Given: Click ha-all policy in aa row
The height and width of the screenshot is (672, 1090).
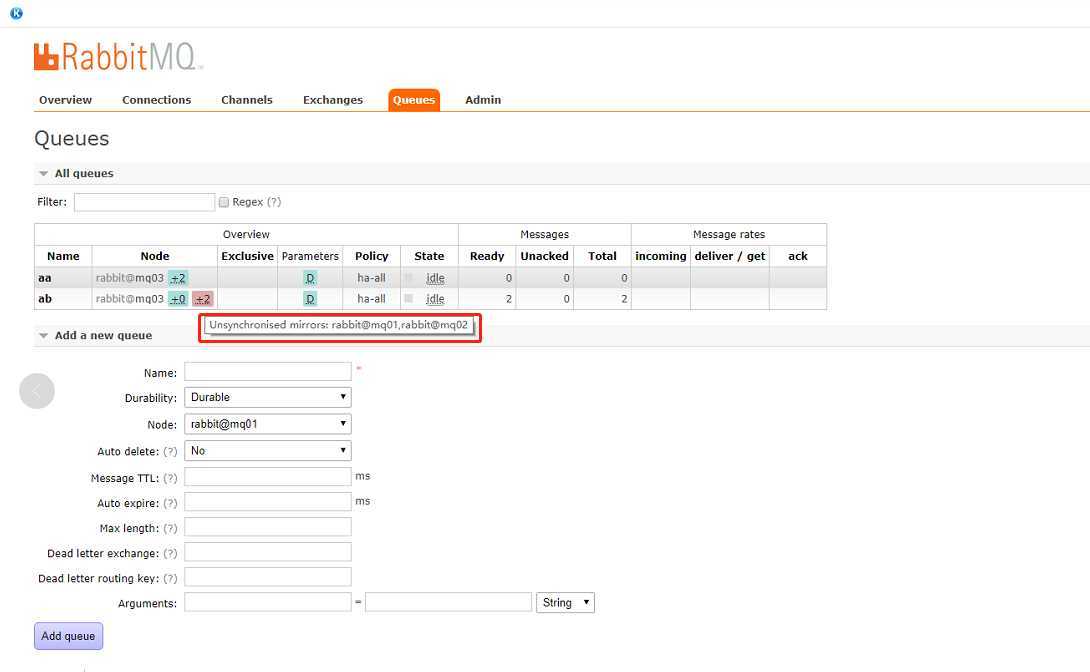Looking at the screenshot, I should click(x=371, y=278).
